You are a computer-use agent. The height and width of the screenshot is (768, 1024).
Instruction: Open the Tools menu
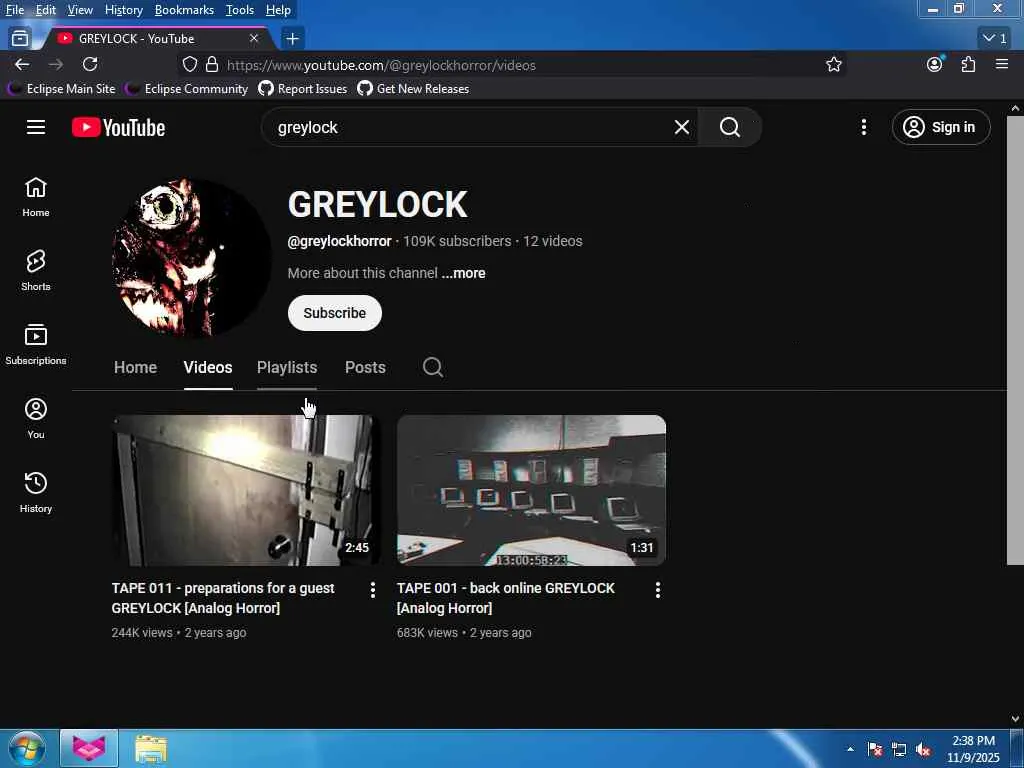click(240, 10)
